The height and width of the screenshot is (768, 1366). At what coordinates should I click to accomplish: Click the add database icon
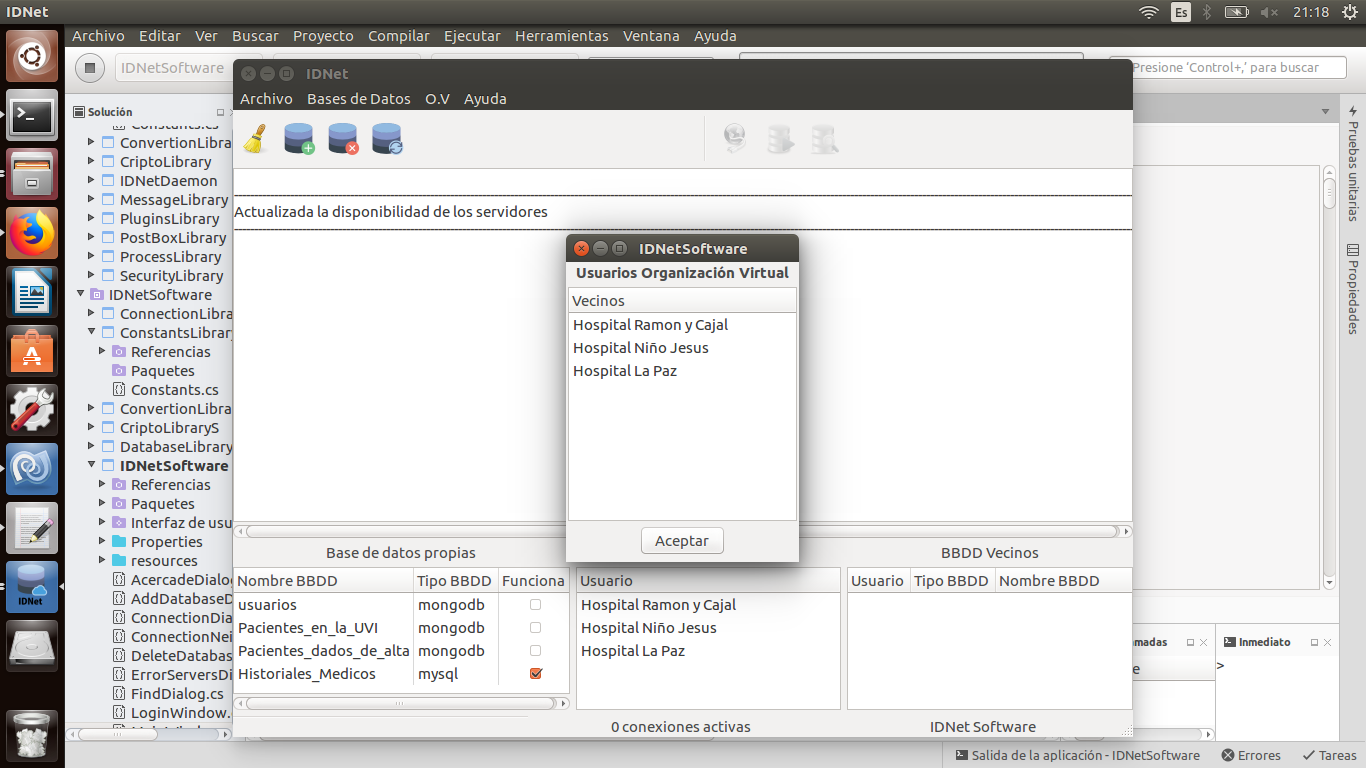pyautogui.click(x=299, y=139)
